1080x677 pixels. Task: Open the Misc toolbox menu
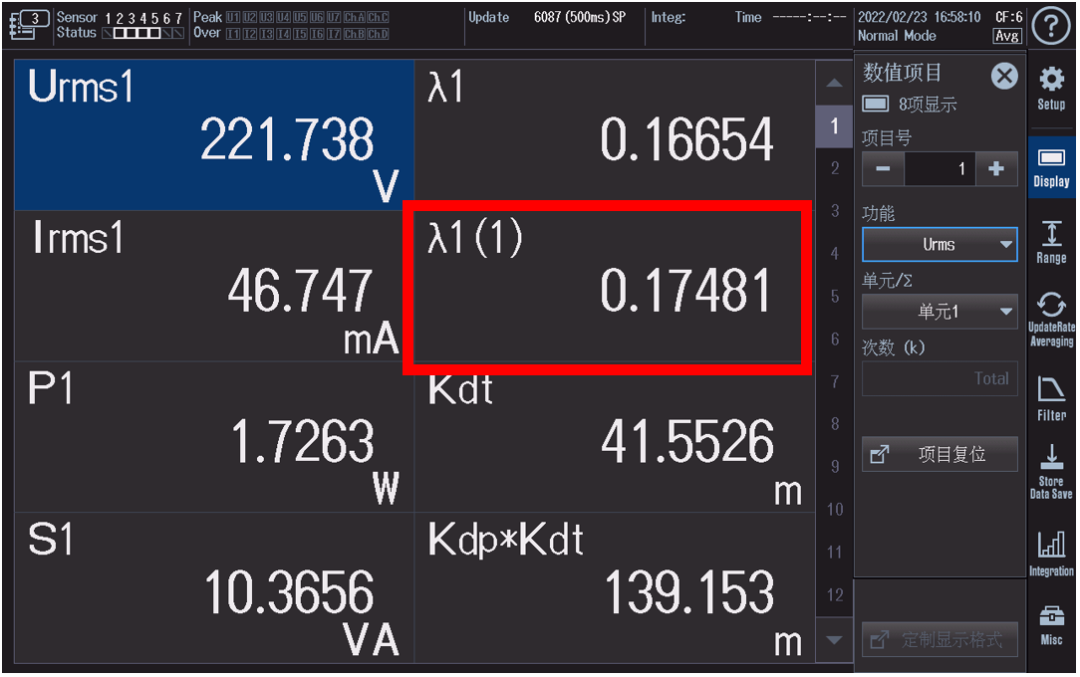coord(1050,625)
